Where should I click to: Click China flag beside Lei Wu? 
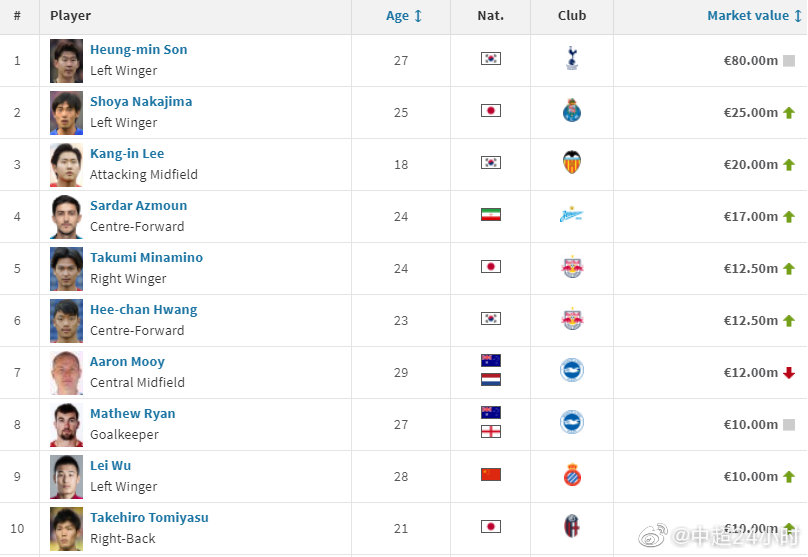point(491,475)
